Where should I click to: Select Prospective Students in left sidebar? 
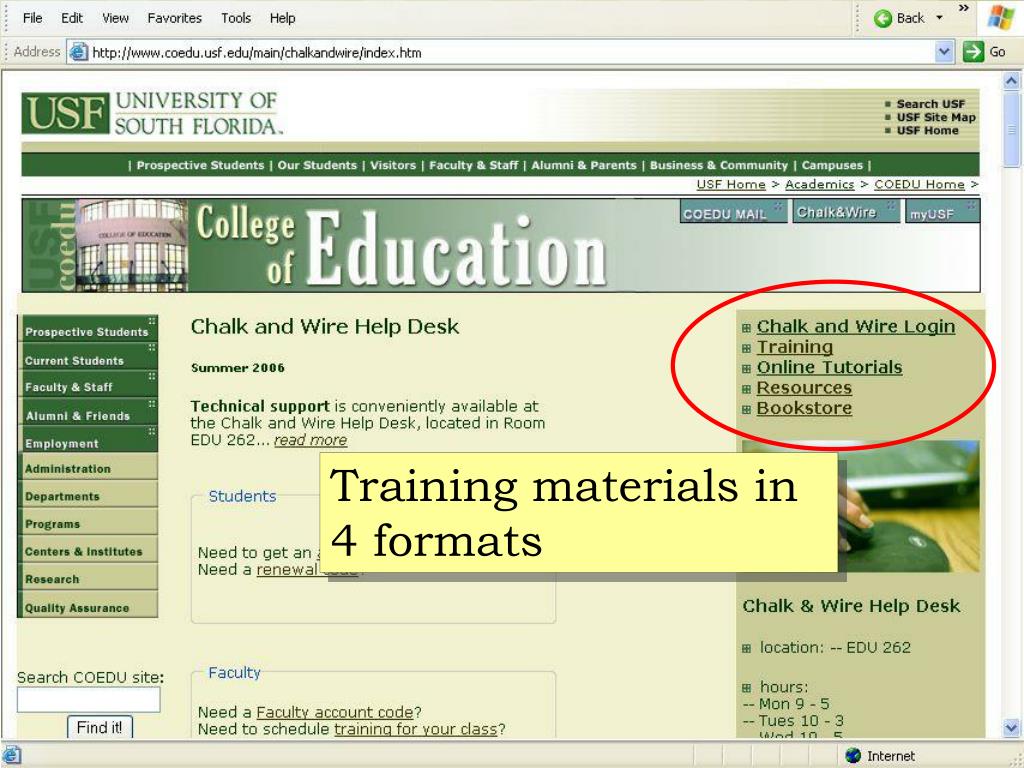(x=88, y=330)
